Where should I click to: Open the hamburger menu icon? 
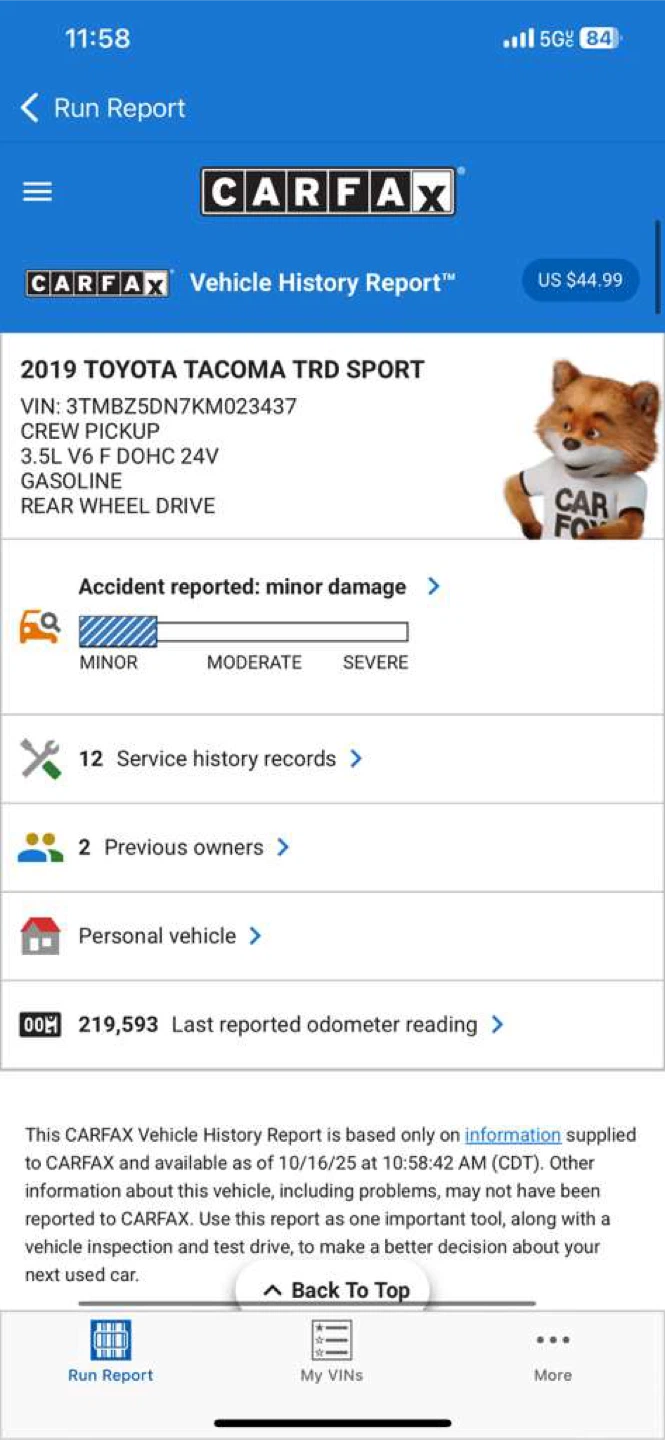37,191
